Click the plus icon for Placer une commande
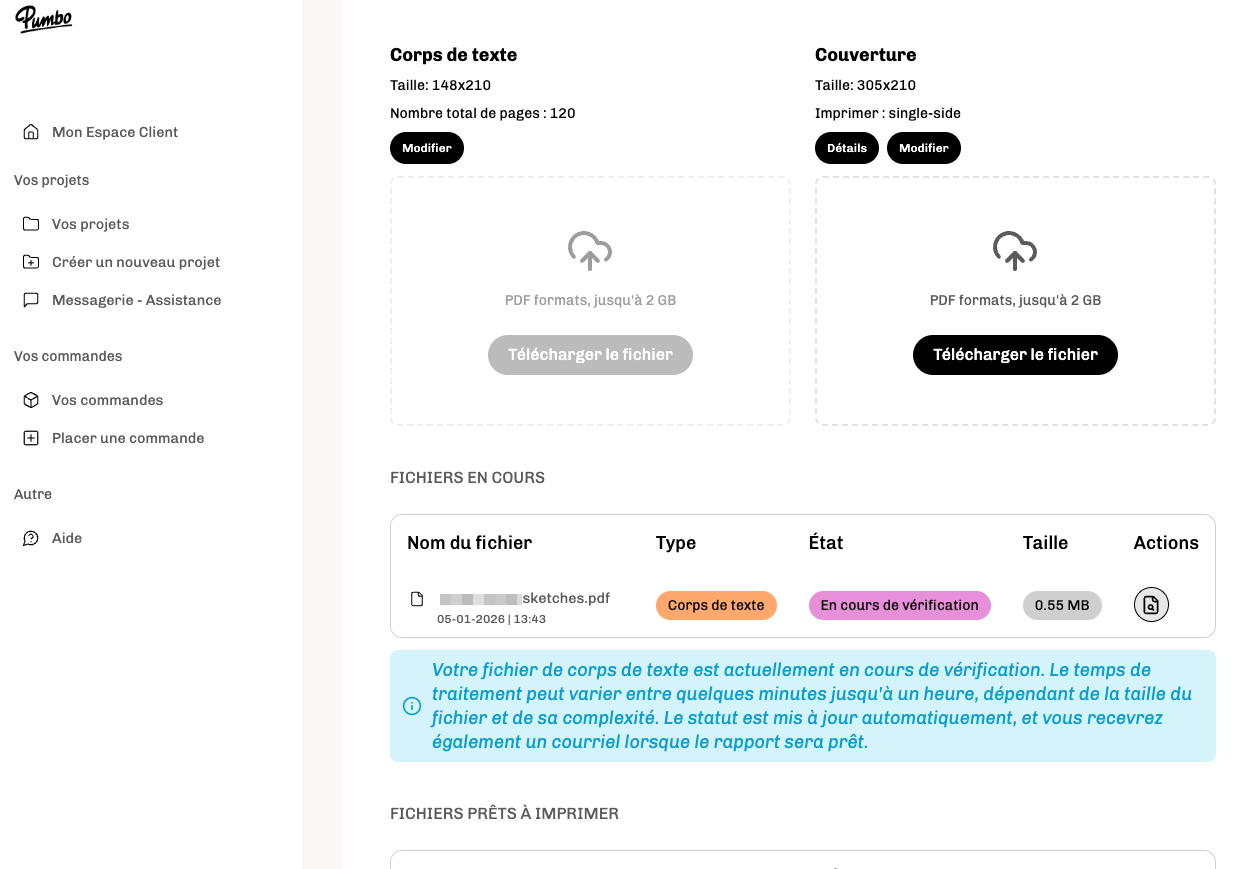The height and width of the screenshot is (869, 1251). tap(31, 438)
